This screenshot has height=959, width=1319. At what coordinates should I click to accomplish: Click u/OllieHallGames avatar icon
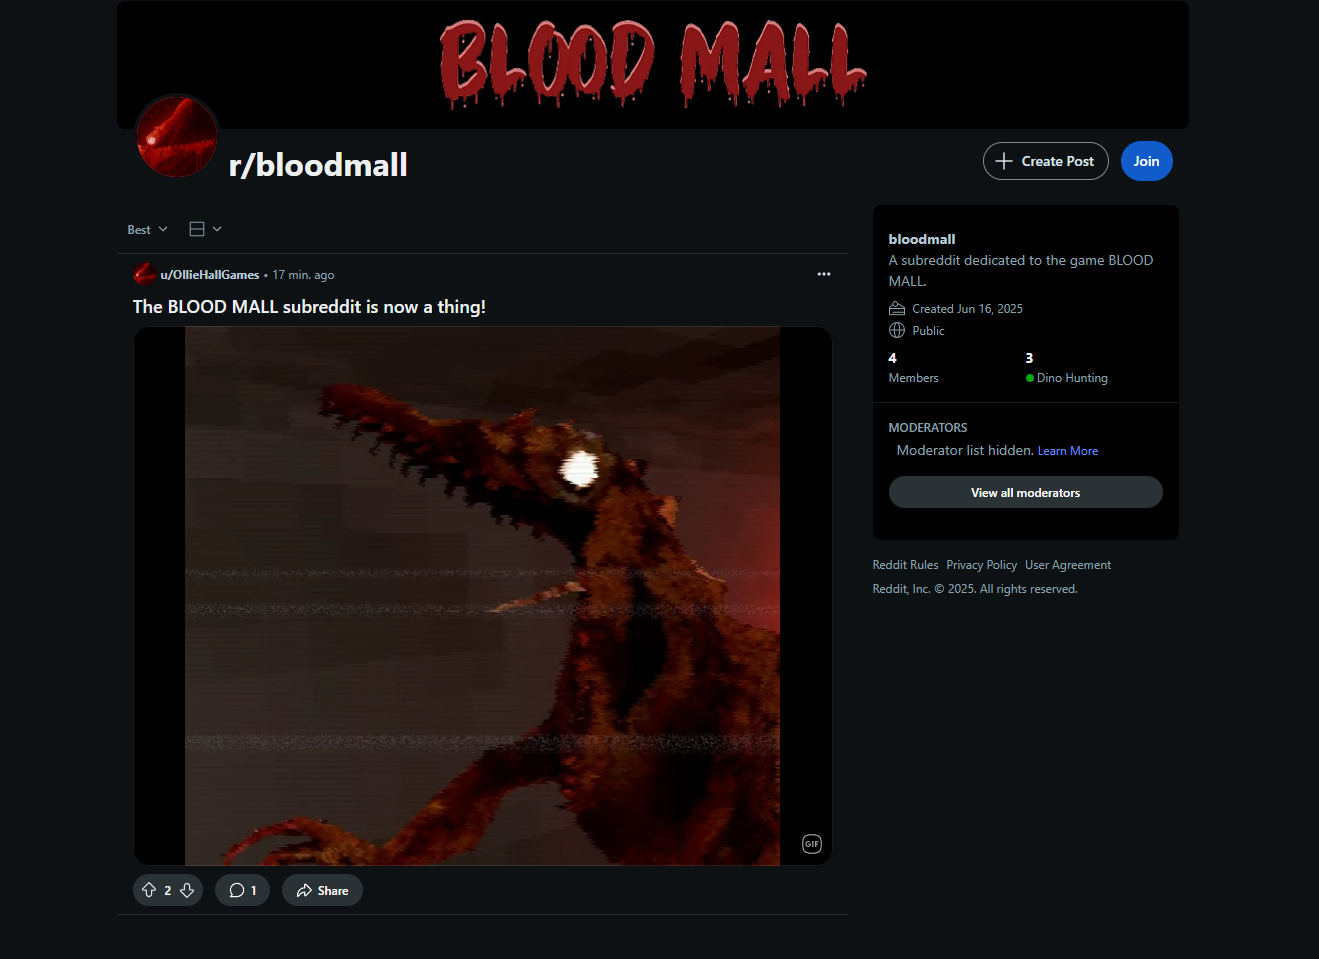tap(144, 274)
